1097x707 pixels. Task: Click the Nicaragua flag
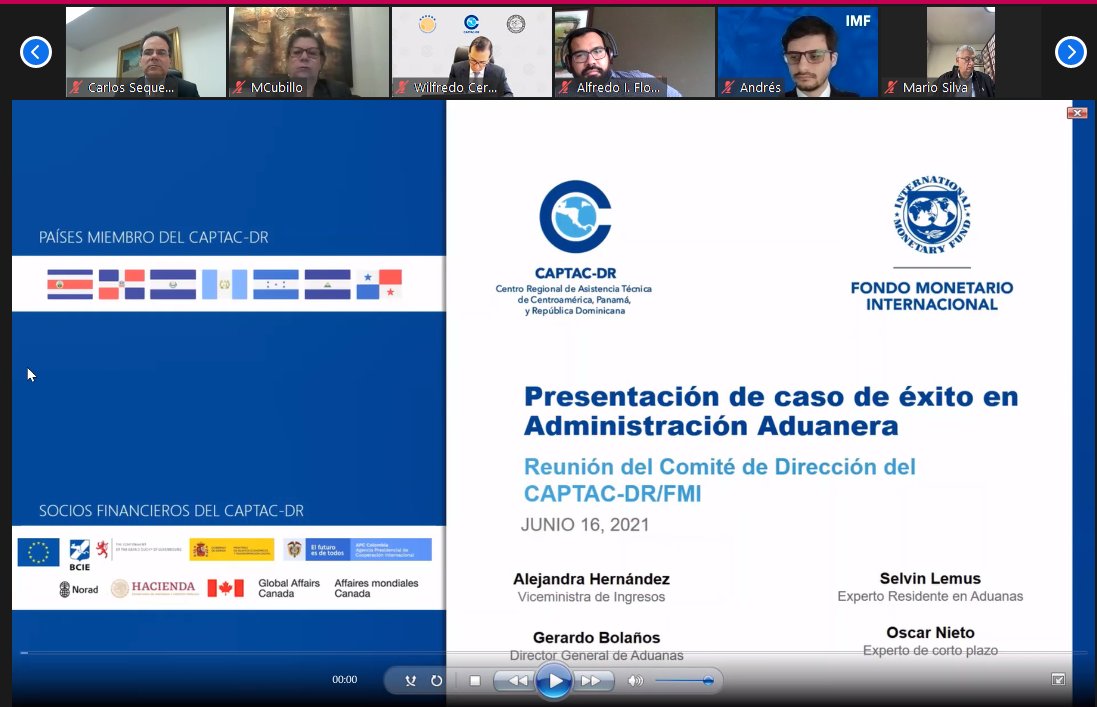click(327, 285)
